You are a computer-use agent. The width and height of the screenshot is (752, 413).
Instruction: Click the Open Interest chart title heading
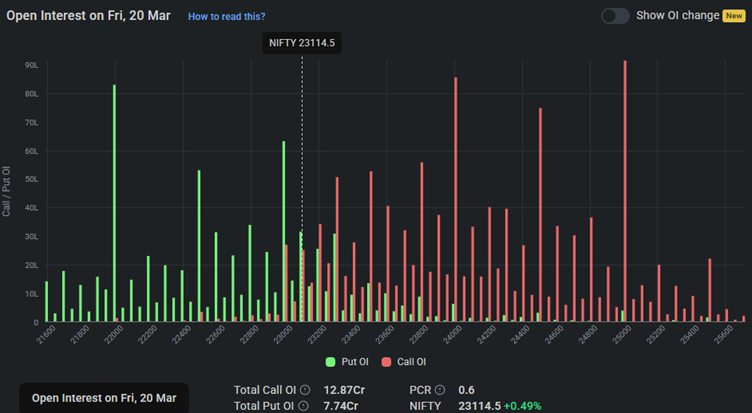pos(88,16)
